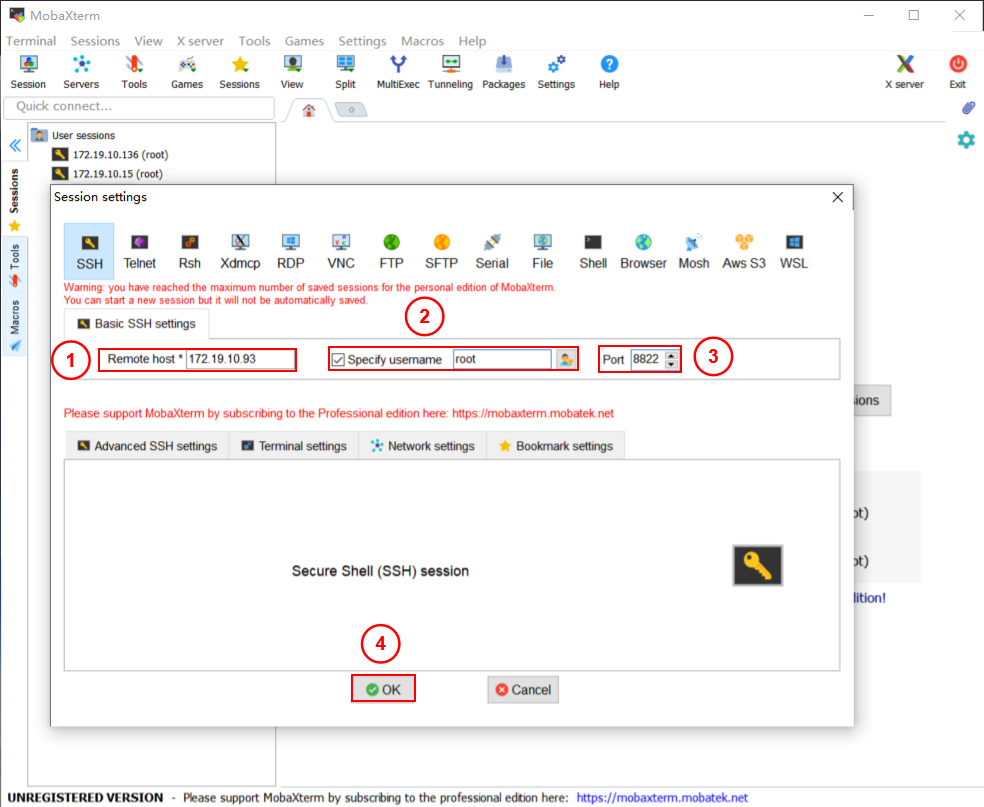The width and height of the screenshot is (984, 807).
Task: Switch to Advanced SSH settings tab
Action: pos(147,446)
